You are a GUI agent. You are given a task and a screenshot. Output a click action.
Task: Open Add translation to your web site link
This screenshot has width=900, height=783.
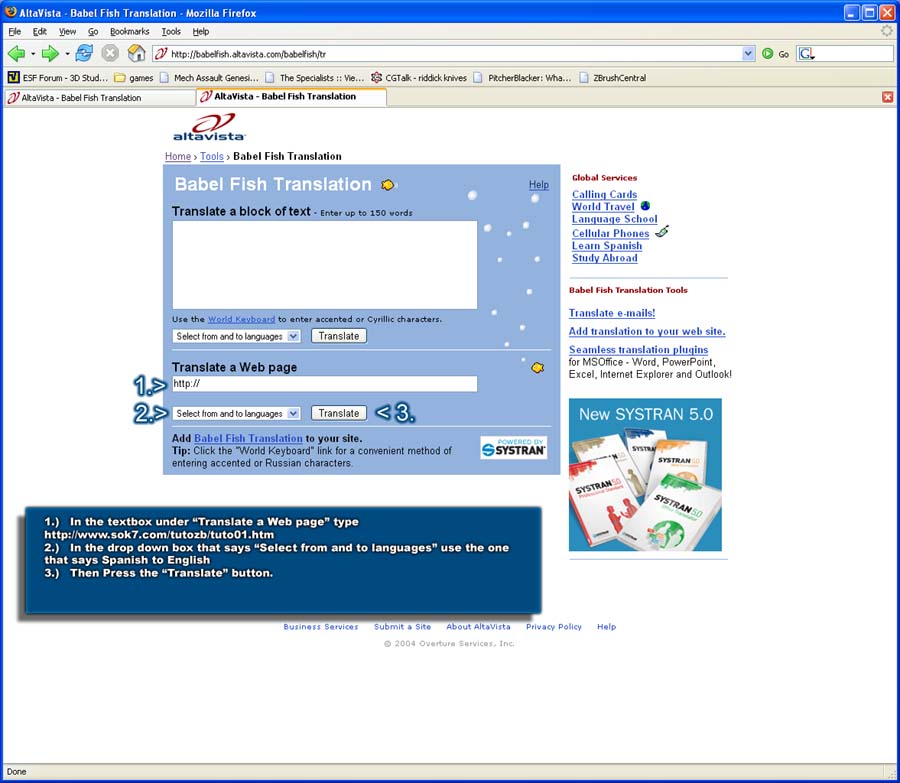647,331
